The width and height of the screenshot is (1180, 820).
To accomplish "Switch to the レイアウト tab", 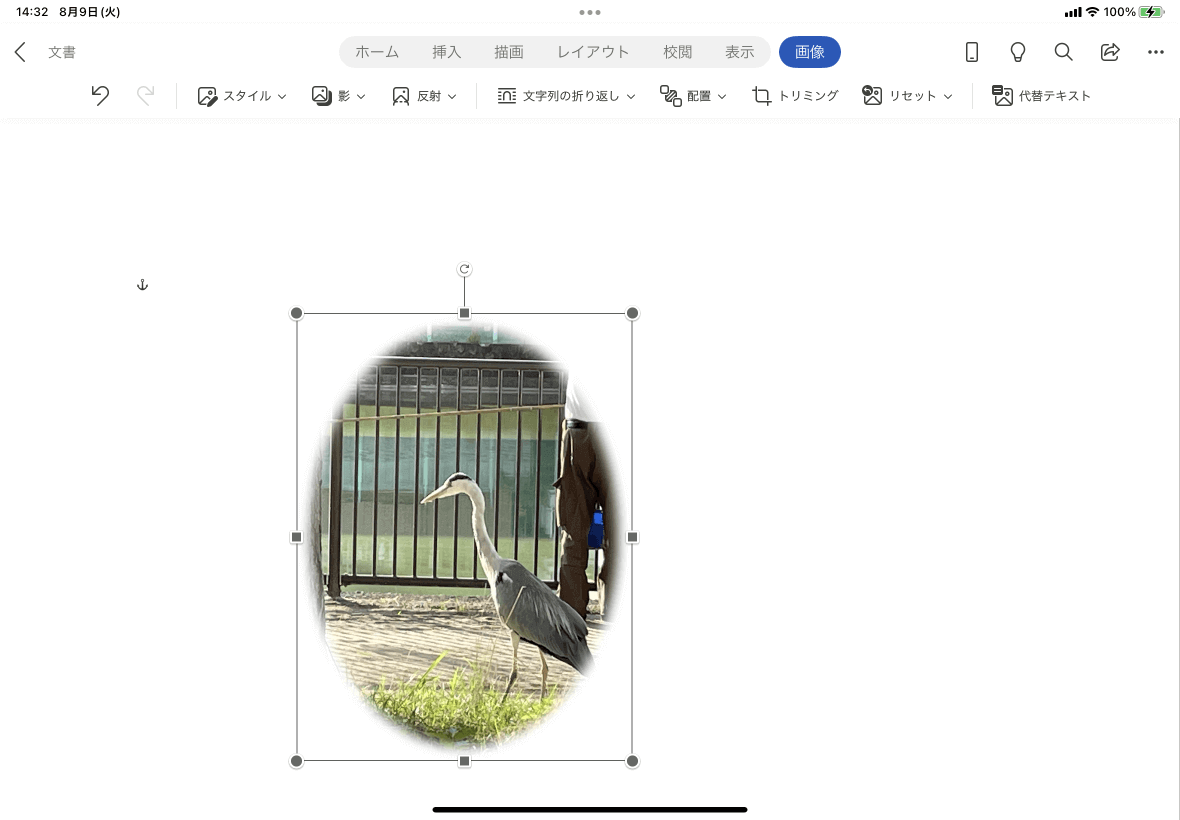I will [x=593, y=52].
